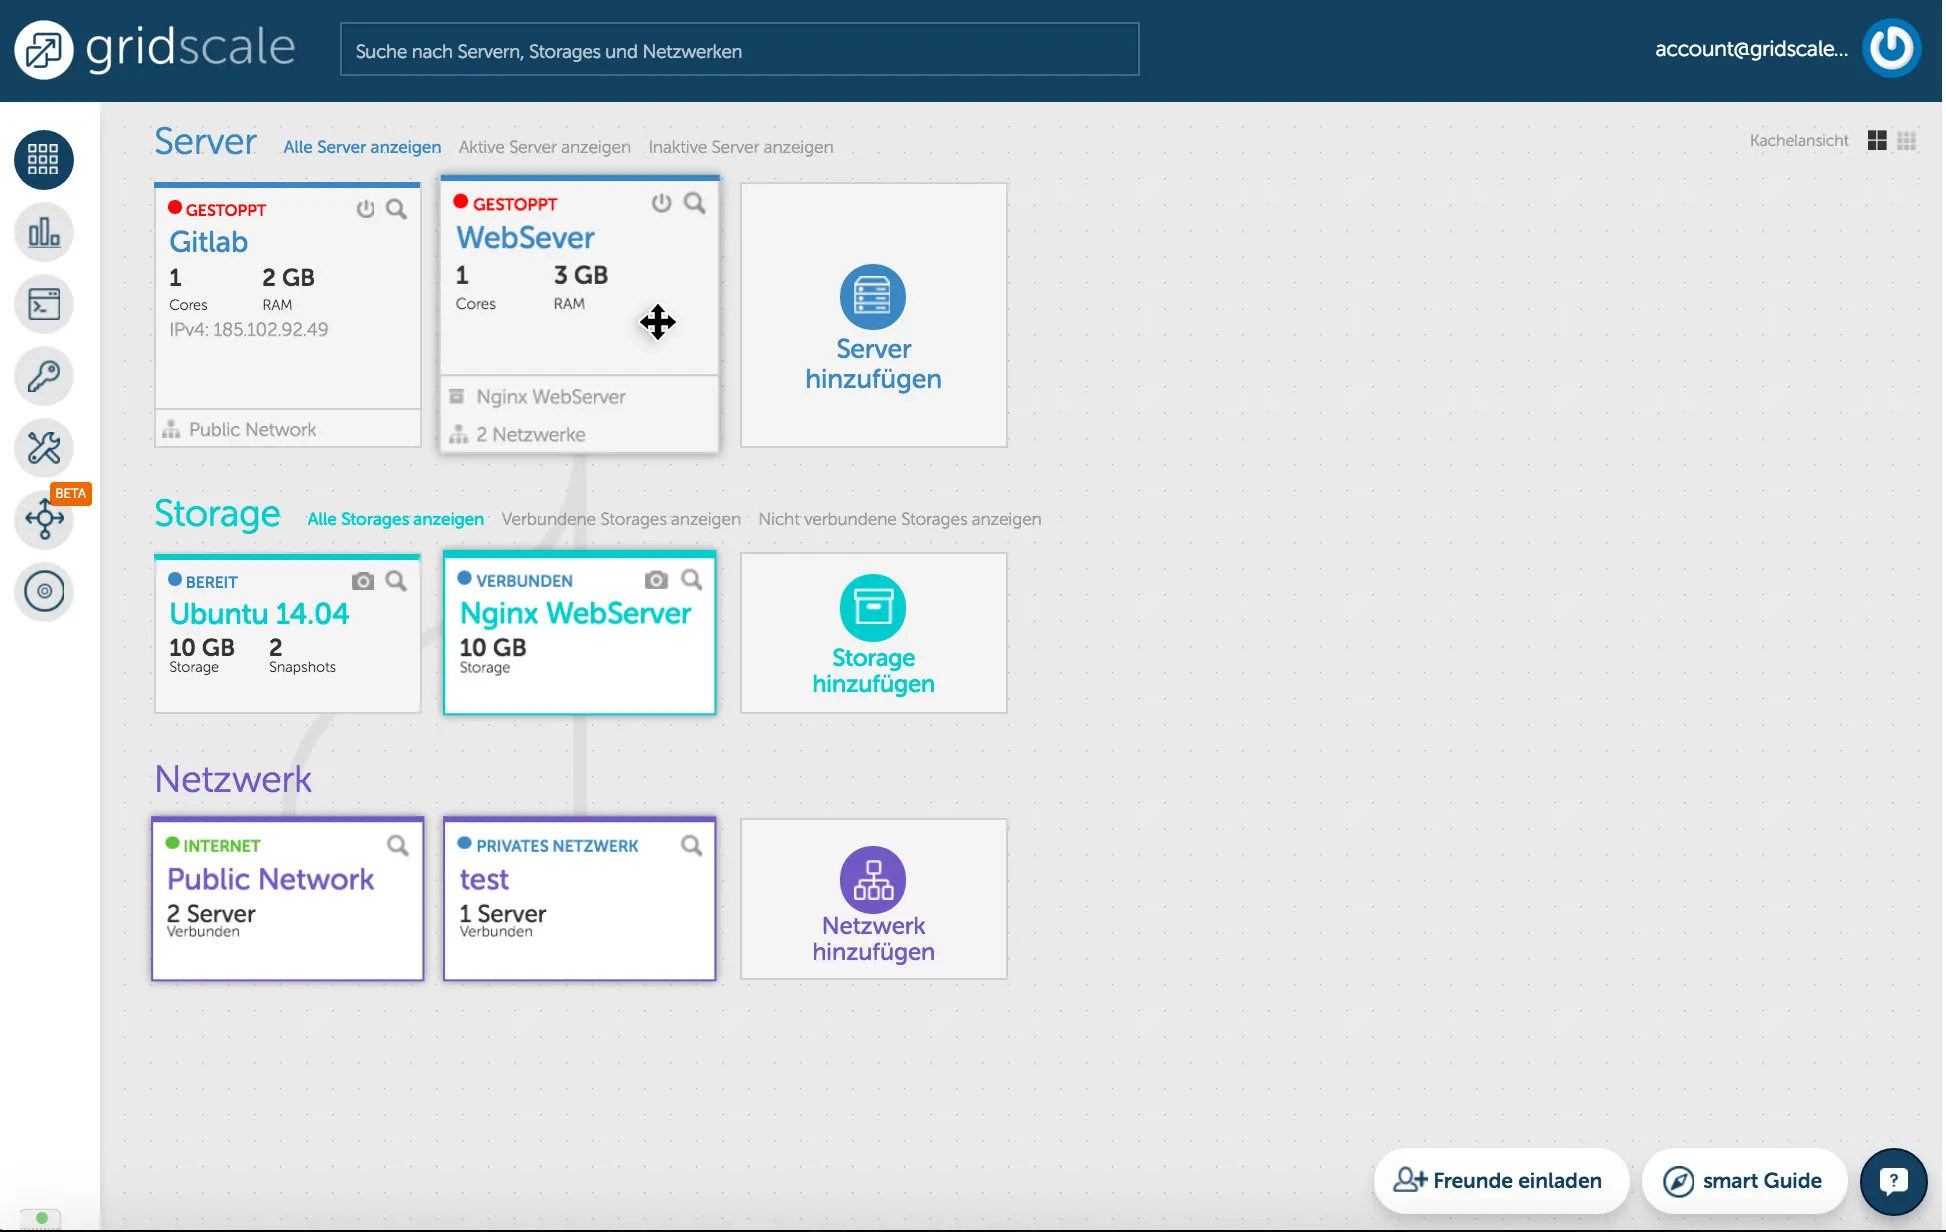Show connected storages
This screenshot has width=1946, height=1232.
click(620, 519)
